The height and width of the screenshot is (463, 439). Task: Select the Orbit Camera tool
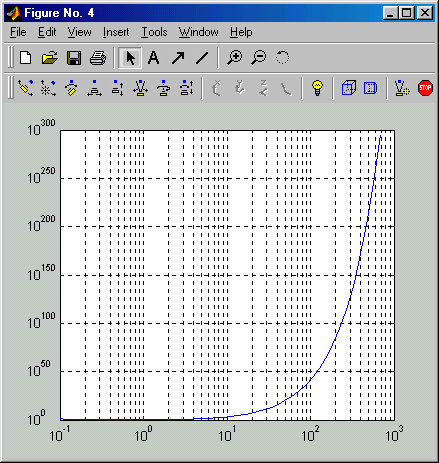coord(25,88)
